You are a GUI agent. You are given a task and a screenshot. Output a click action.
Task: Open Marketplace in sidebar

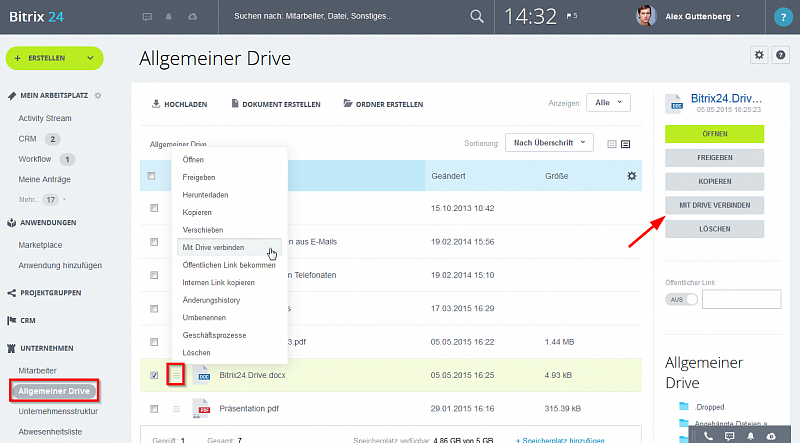pos(40,245)
